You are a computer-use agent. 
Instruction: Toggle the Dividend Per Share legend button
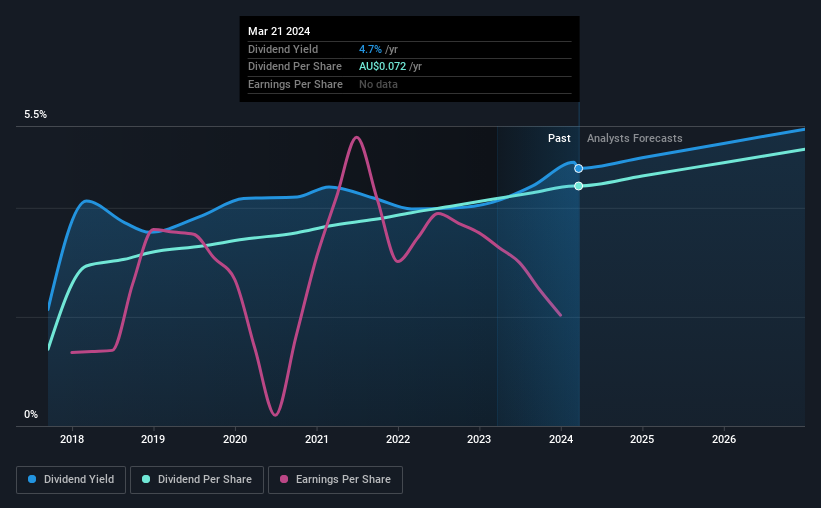pos(197,480)
